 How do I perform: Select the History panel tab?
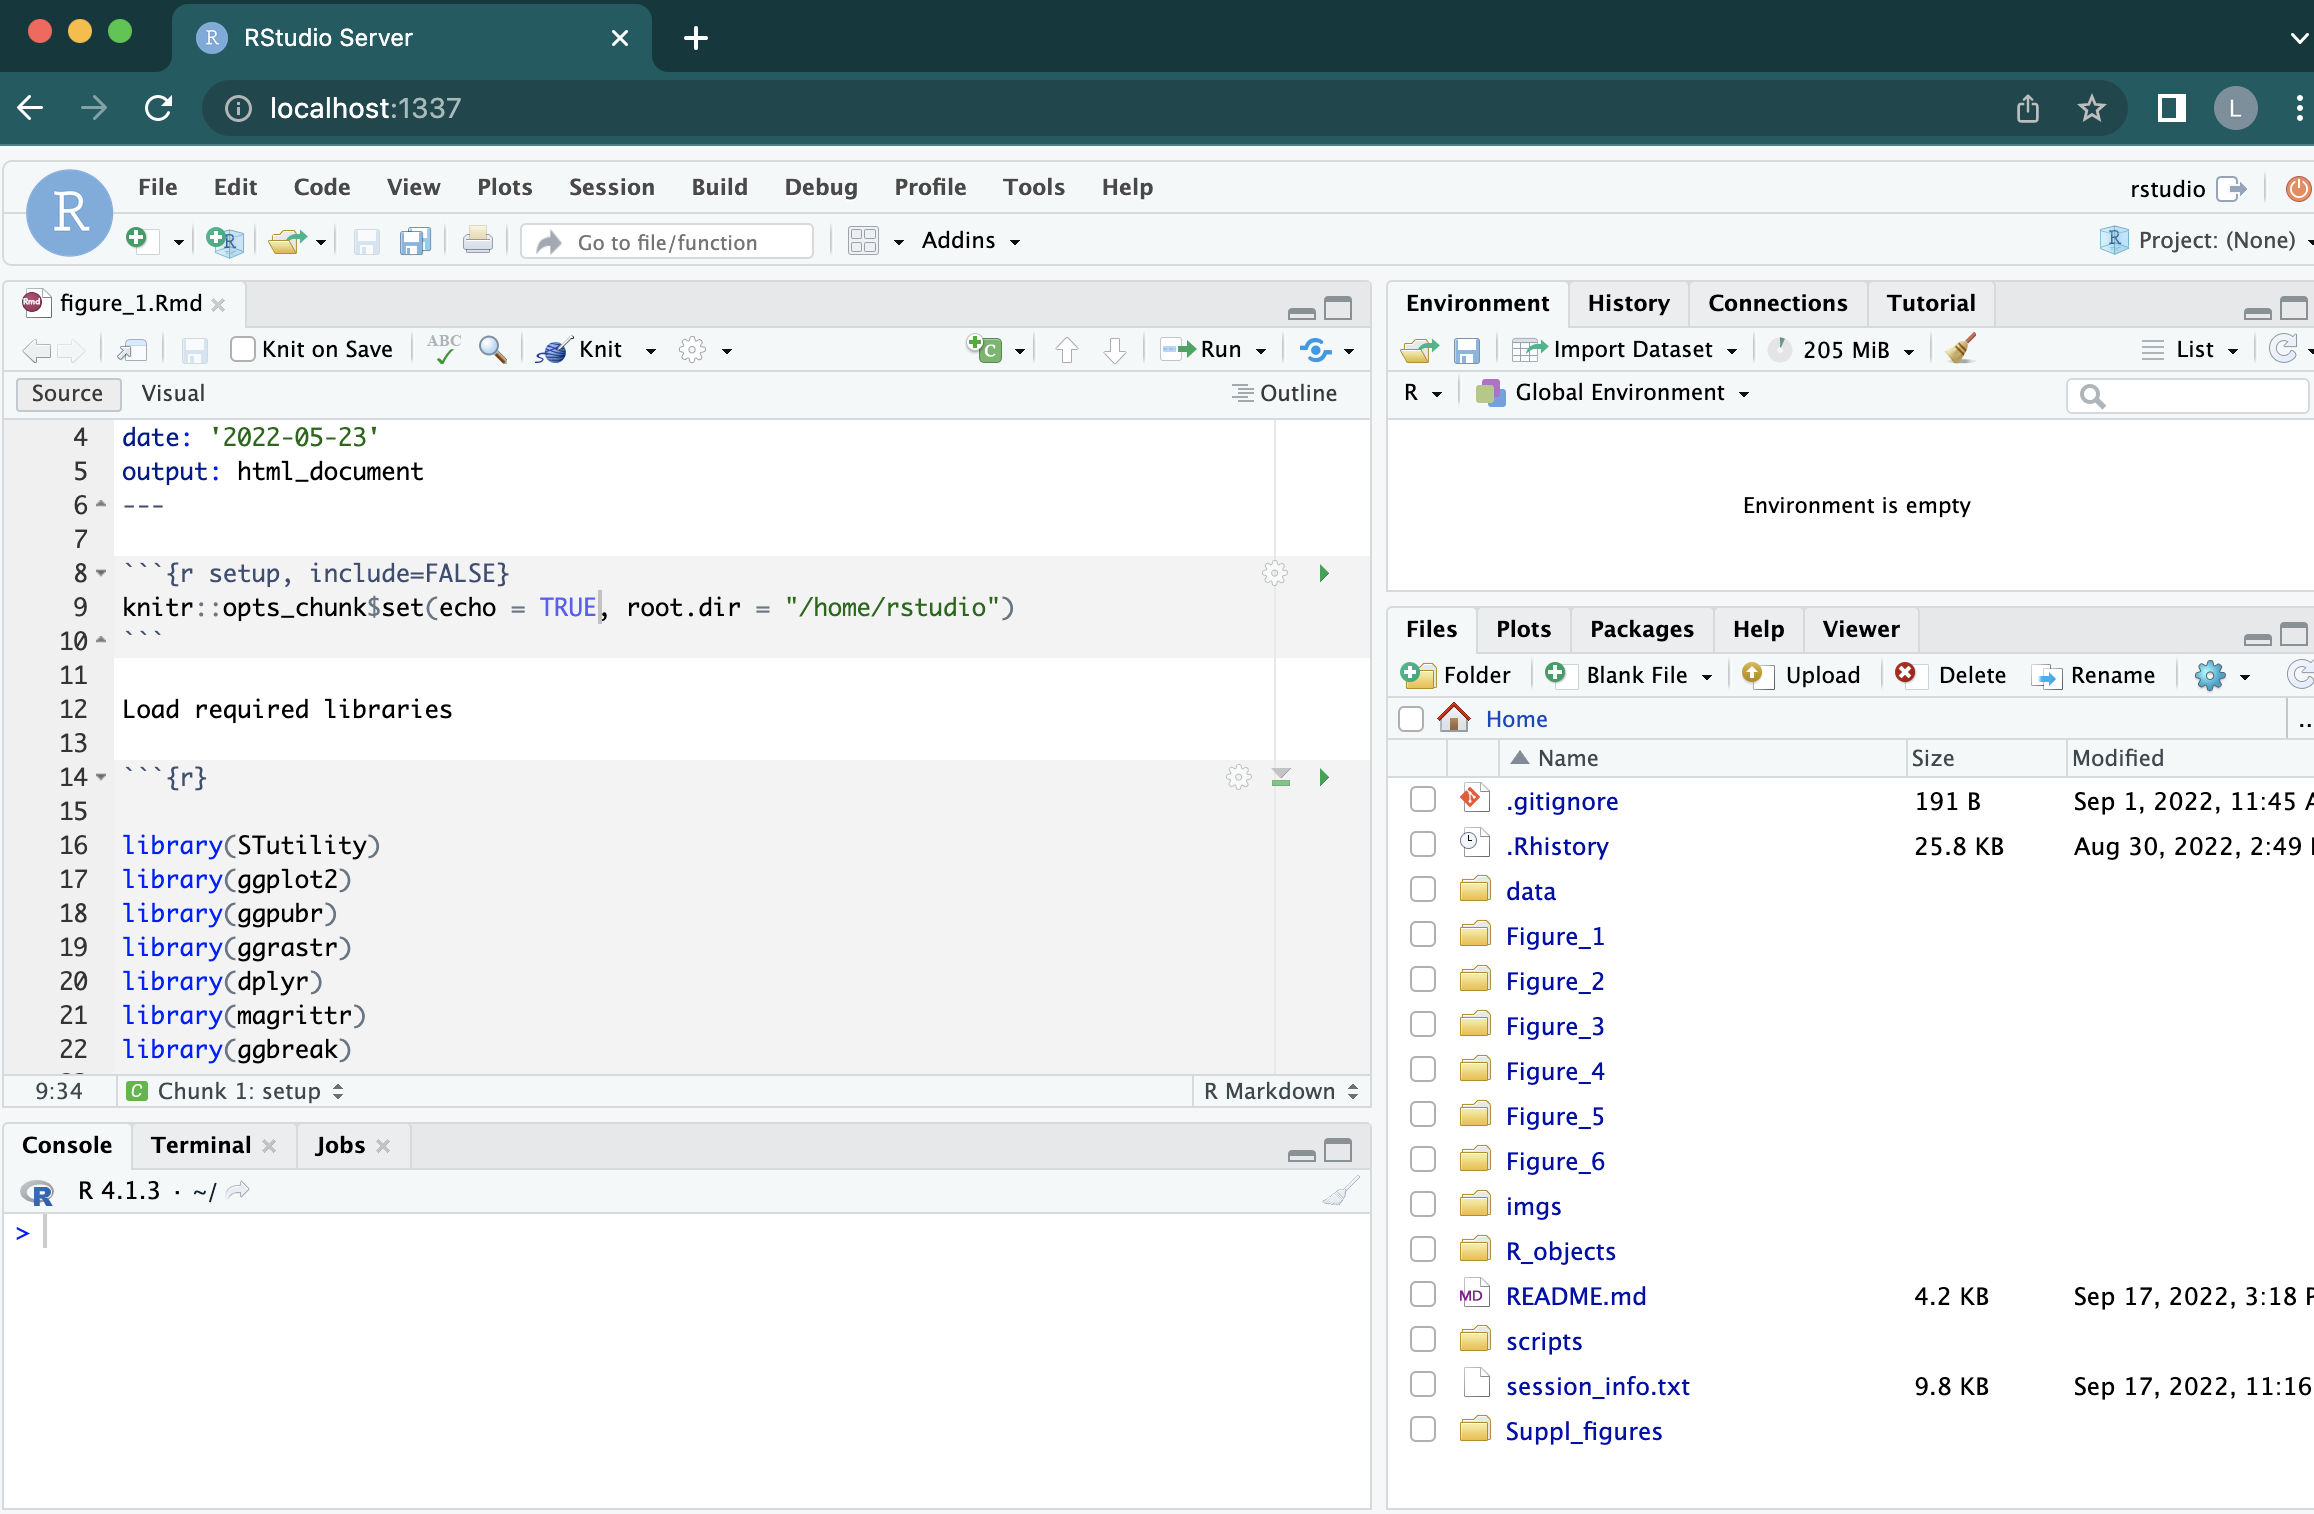click(1625, 302)
